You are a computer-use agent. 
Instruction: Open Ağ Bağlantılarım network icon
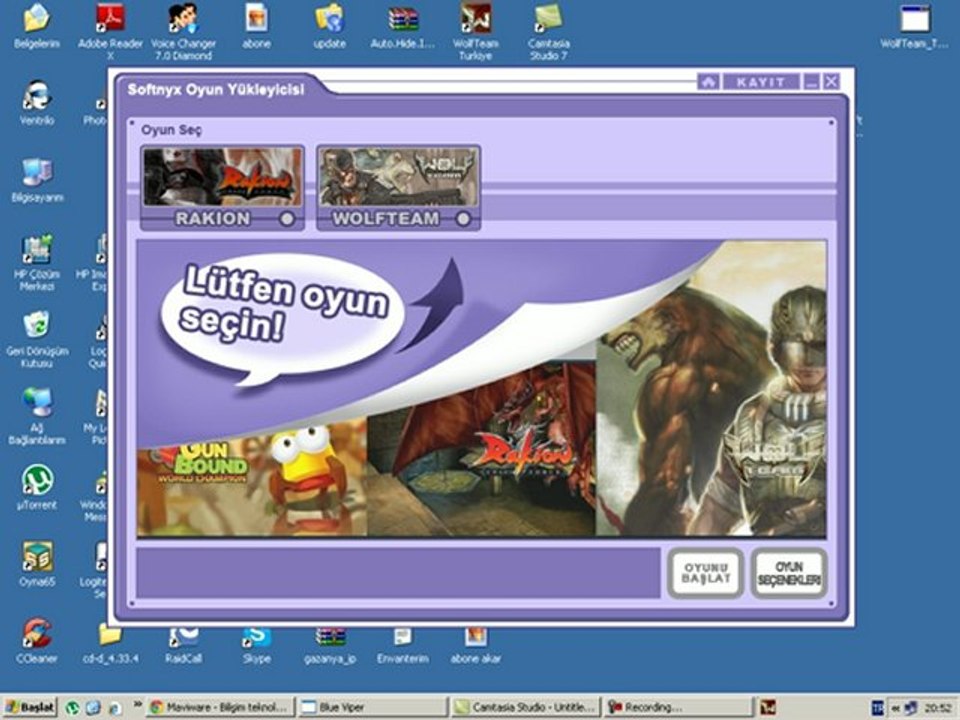point(37,416)
